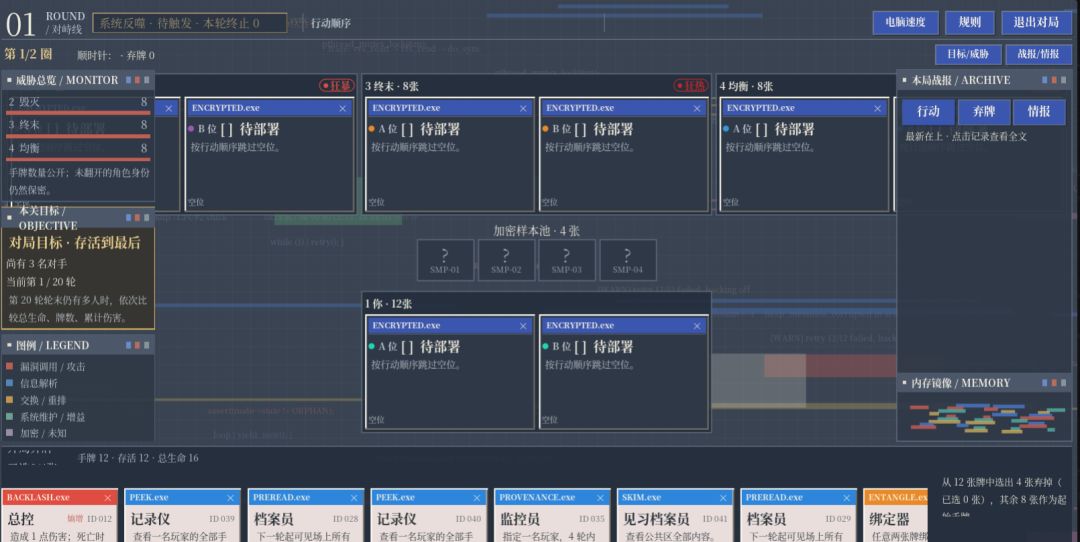
Task: Click red square icon in OBJECTIVE header
Action: pos(137,218)
